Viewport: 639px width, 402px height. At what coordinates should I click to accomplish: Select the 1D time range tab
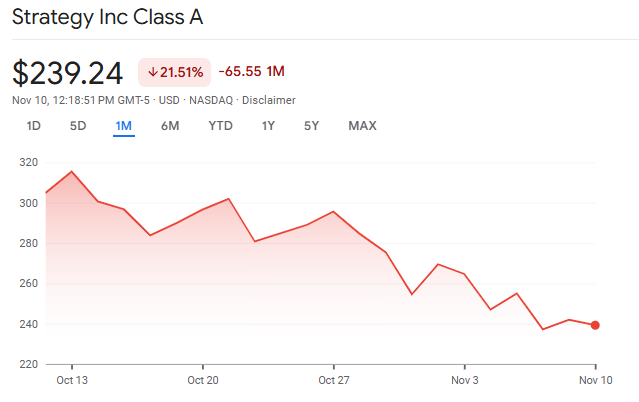coord(34,126)
